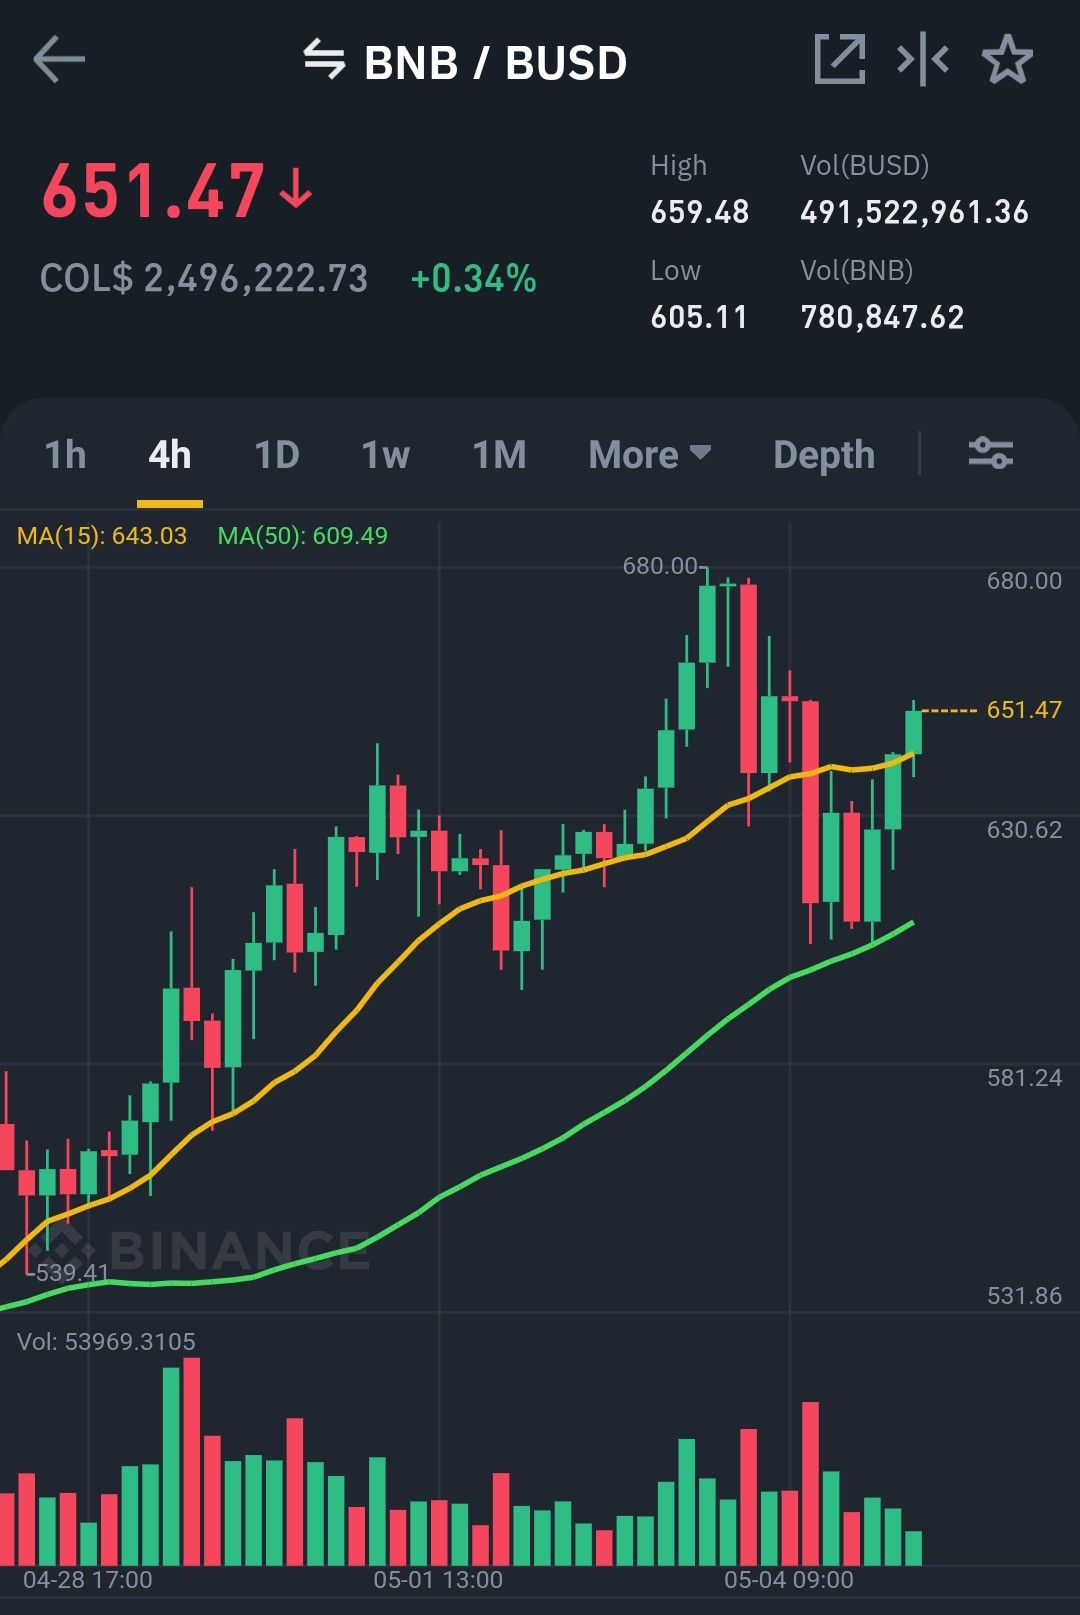Switch chart to 1M interval
The image size is (1080, 1615).
[x=499, y=455]
